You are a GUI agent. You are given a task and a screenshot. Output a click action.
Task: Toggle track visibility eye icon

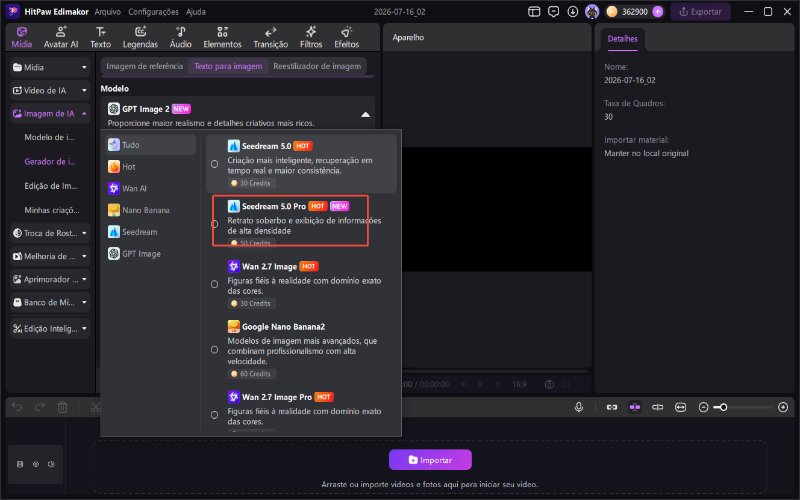[x=36, y=464]
